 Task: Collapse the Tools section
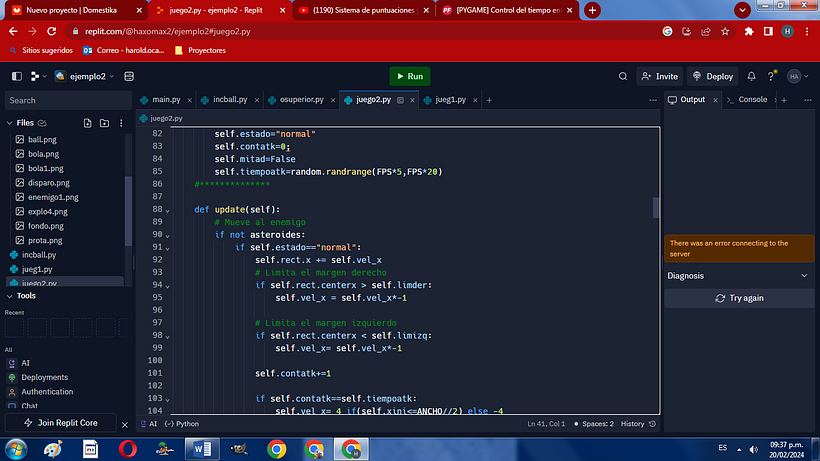9,296
